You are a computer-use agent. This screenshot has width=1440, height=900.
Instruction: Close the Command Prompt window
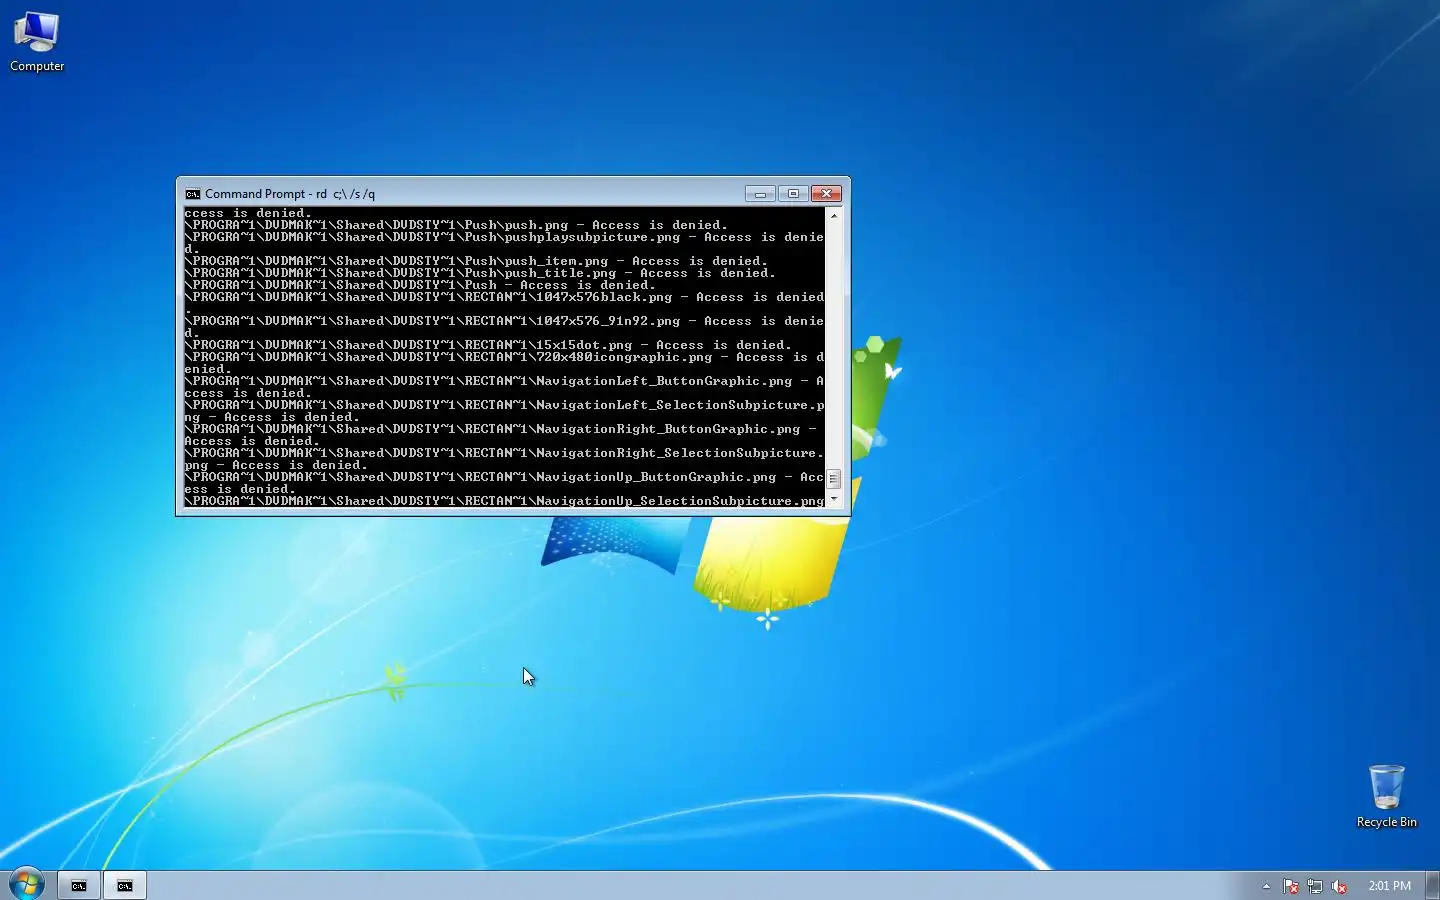[x=826, y=194]
